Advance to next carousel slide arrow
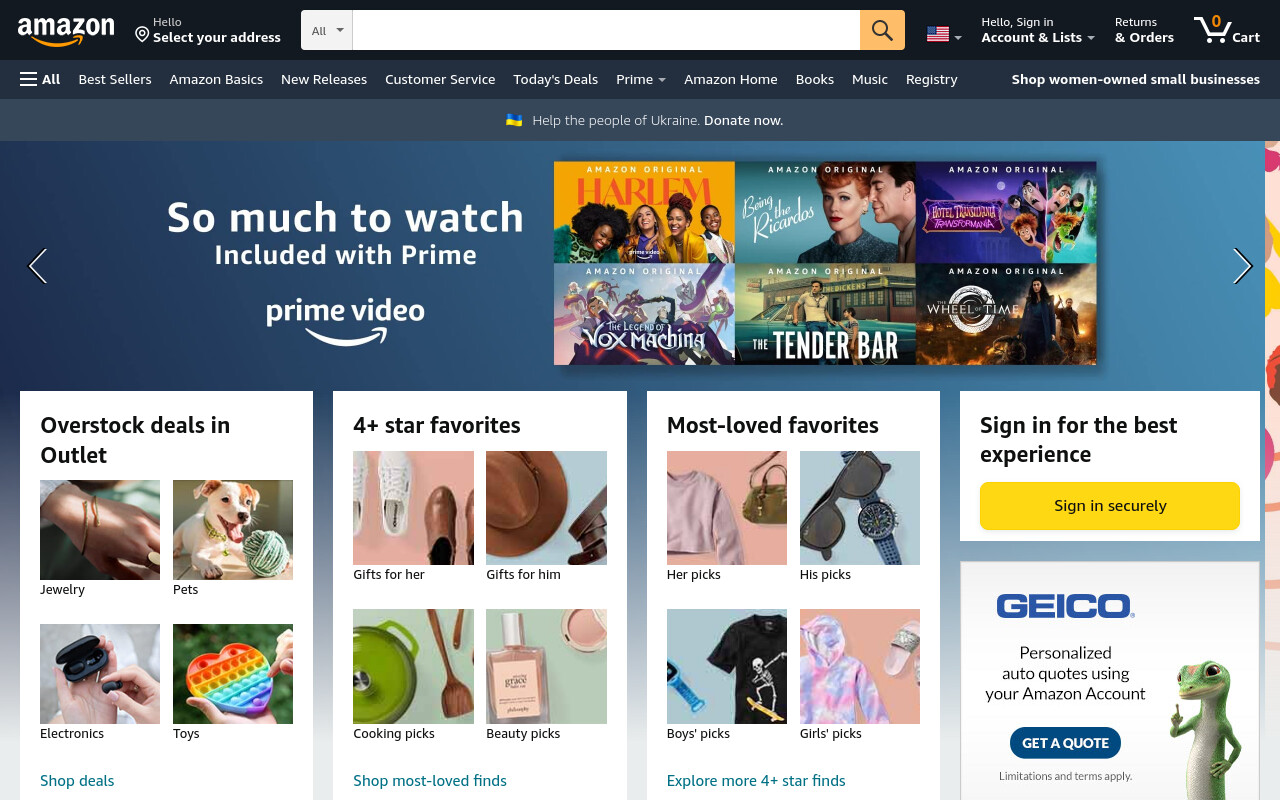This screenshot has width=1280, height=800. pos(1243,266)
